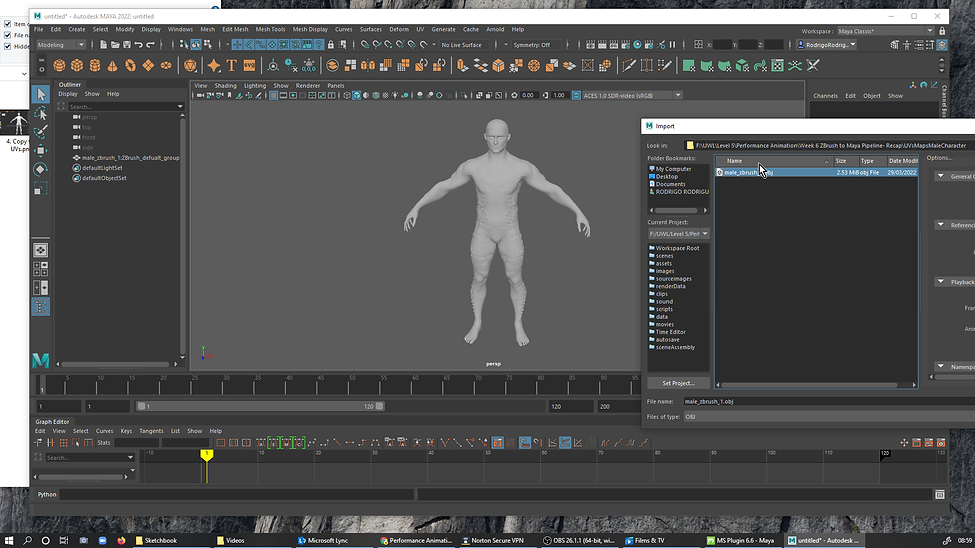The height and width of the screenshot is (548, 975).
Task: Collapse the Referencing options section in Import dialog
Action: point(941,225)
